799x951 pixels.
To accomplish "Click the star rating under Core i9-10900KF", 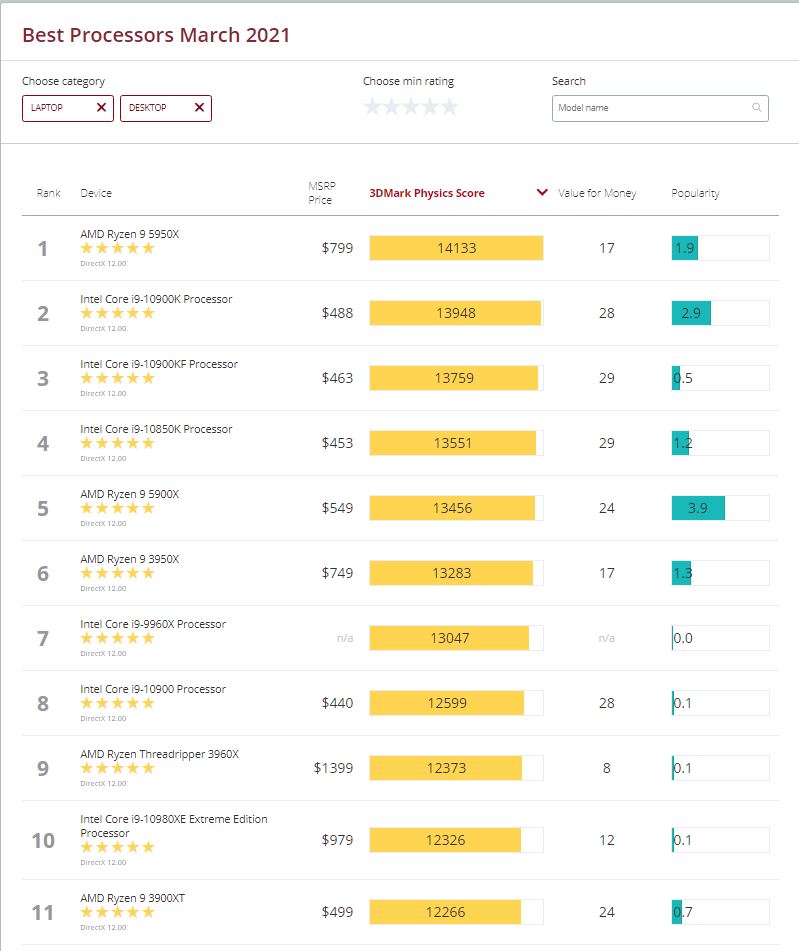I will 118,378.
